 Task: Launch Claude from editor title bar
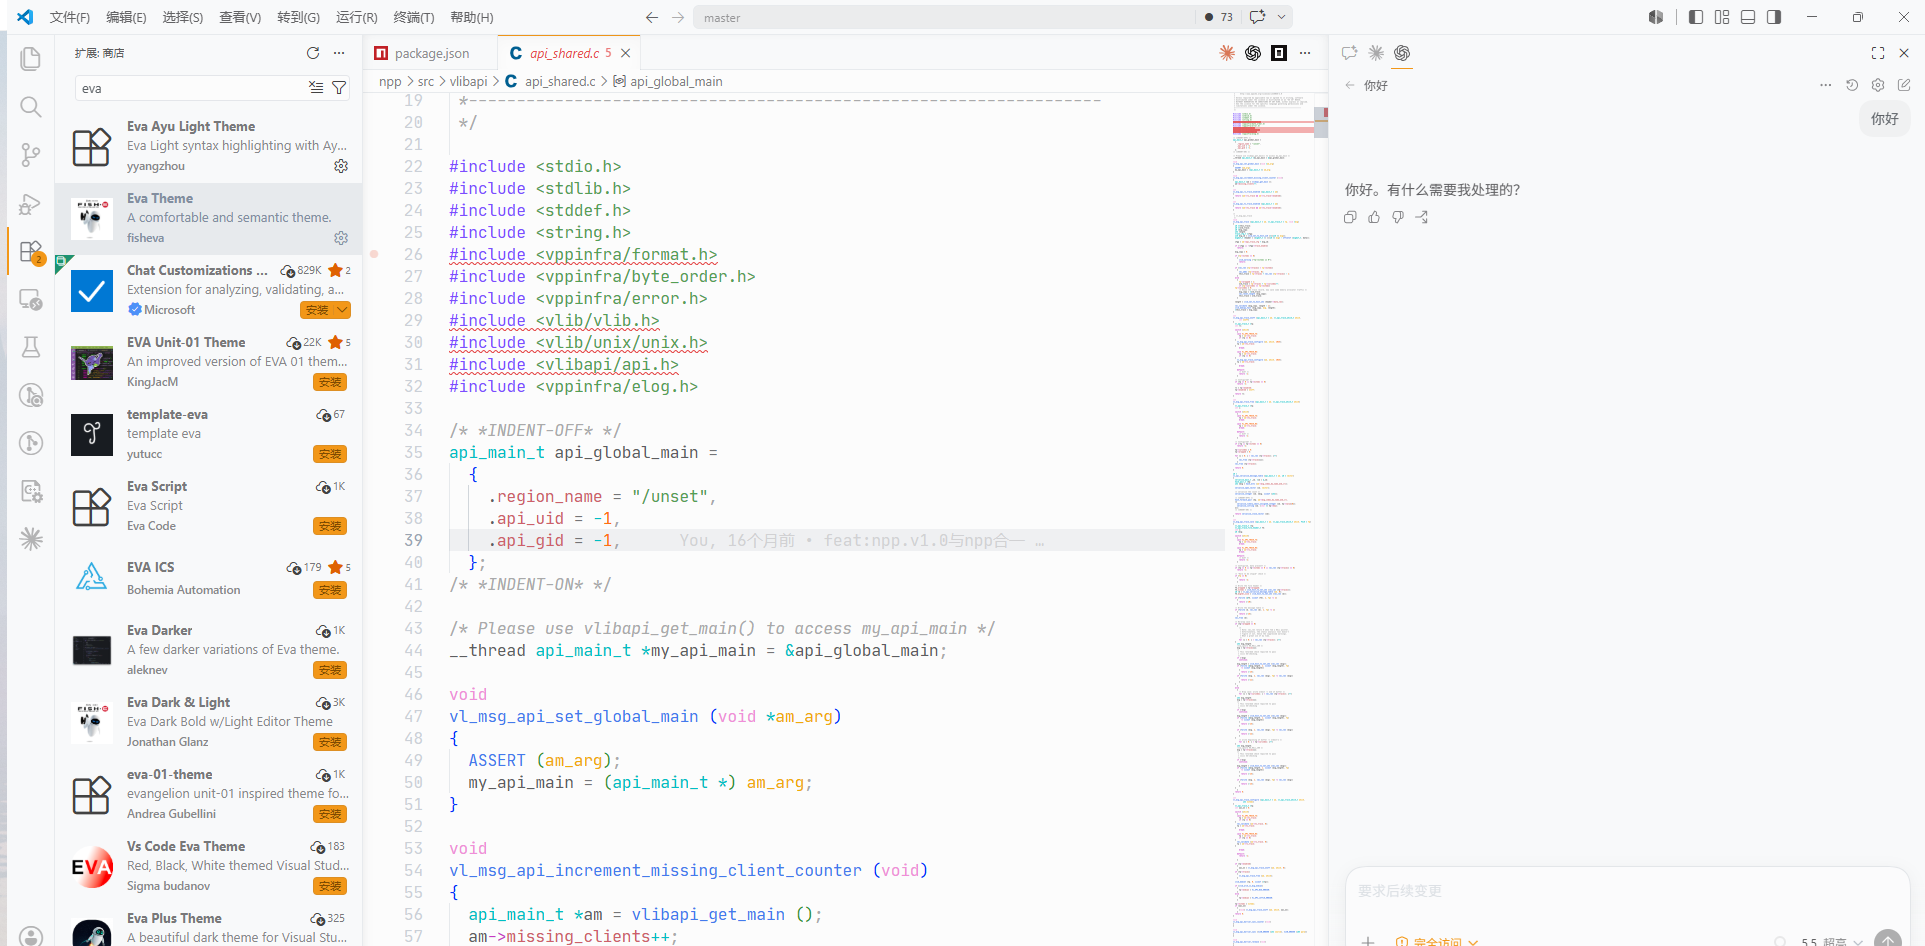tap(1227, 53)
